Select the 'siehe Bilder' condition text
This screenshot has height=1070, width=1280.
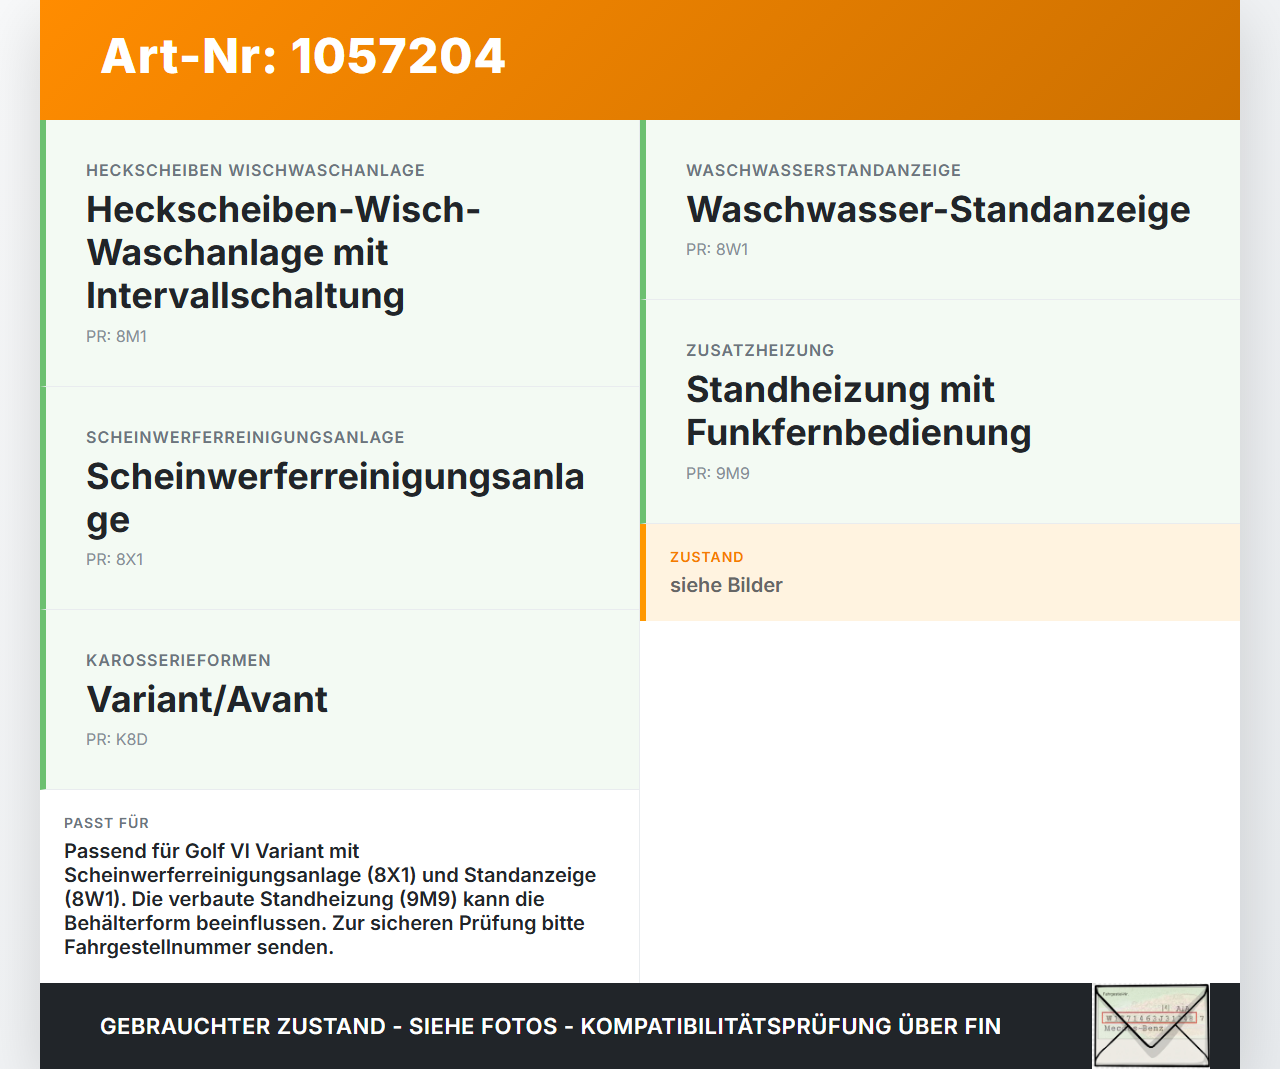726,585
